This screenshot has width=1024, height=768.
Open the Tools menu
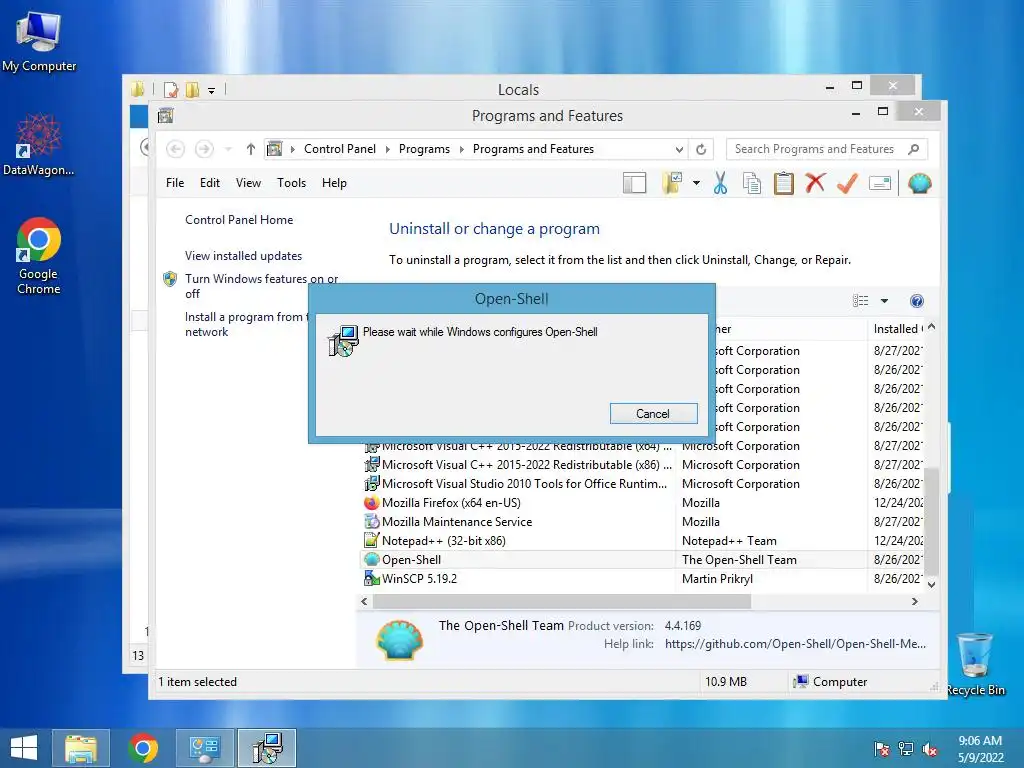pyautogui.click(x=291, y=183)
